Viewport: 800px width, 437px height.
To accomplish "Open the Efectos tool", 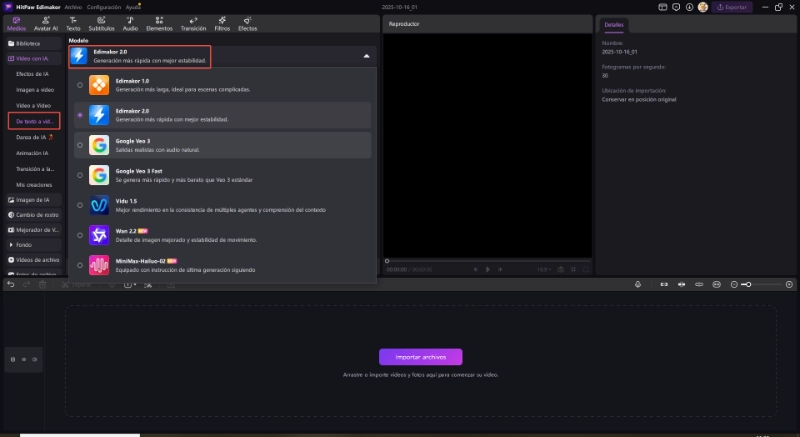I will (x=247, y=24).
